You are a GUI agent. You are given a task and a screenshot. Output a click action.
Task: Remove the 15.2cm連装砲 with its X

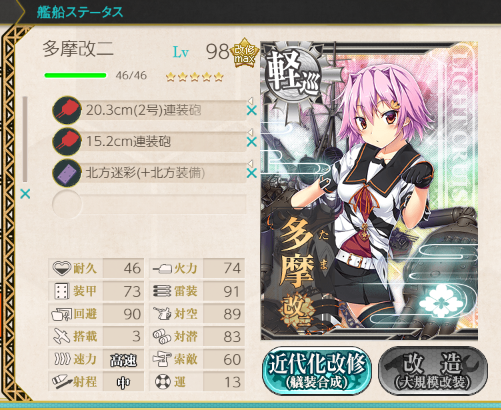pyautogui.click(x=252, y=142)
